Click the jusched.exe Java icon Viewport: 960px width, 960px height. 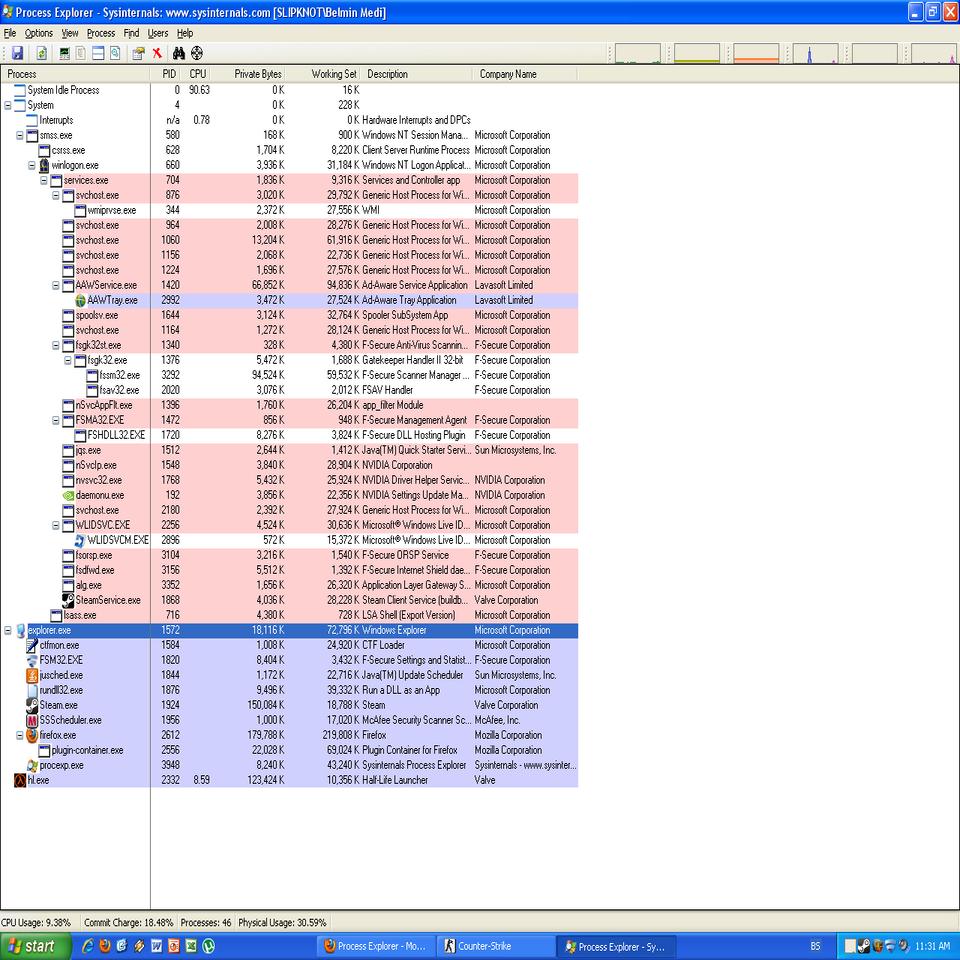[x=32, y=675]
